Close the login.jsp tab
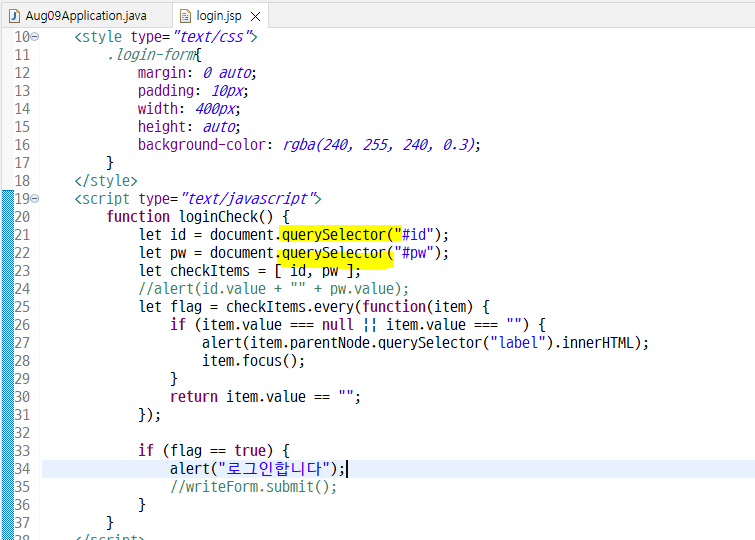Viewport: 755px width, 540px height. click(256, 16)
